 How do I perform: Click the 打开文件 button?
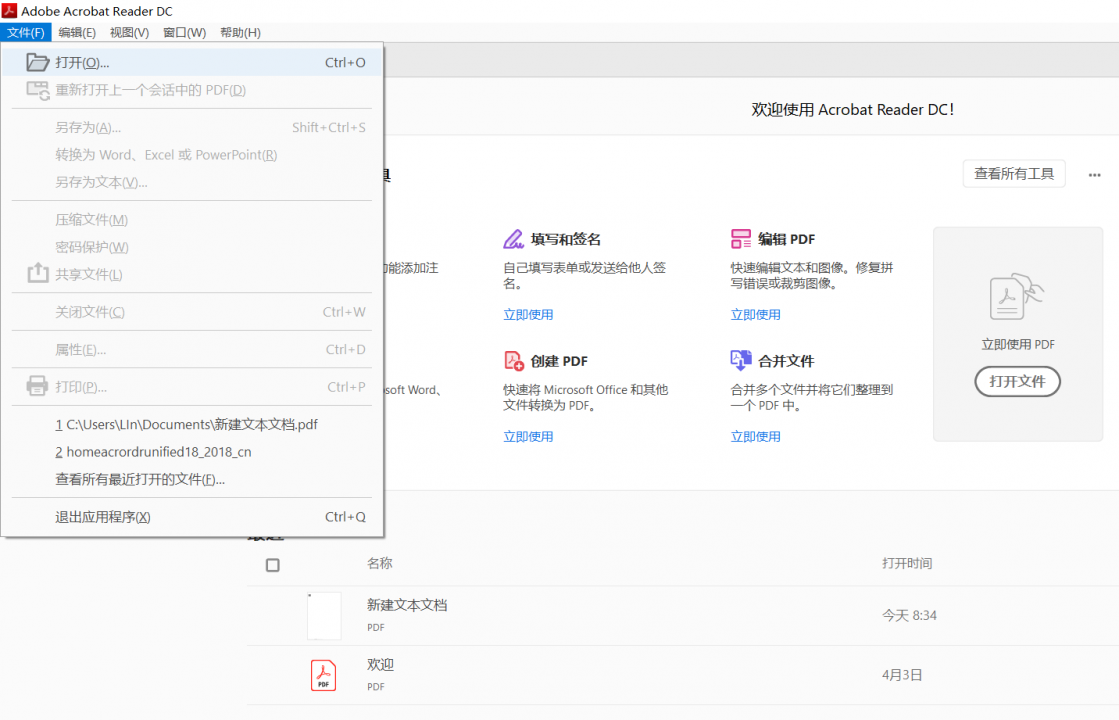coord(1017,381)
